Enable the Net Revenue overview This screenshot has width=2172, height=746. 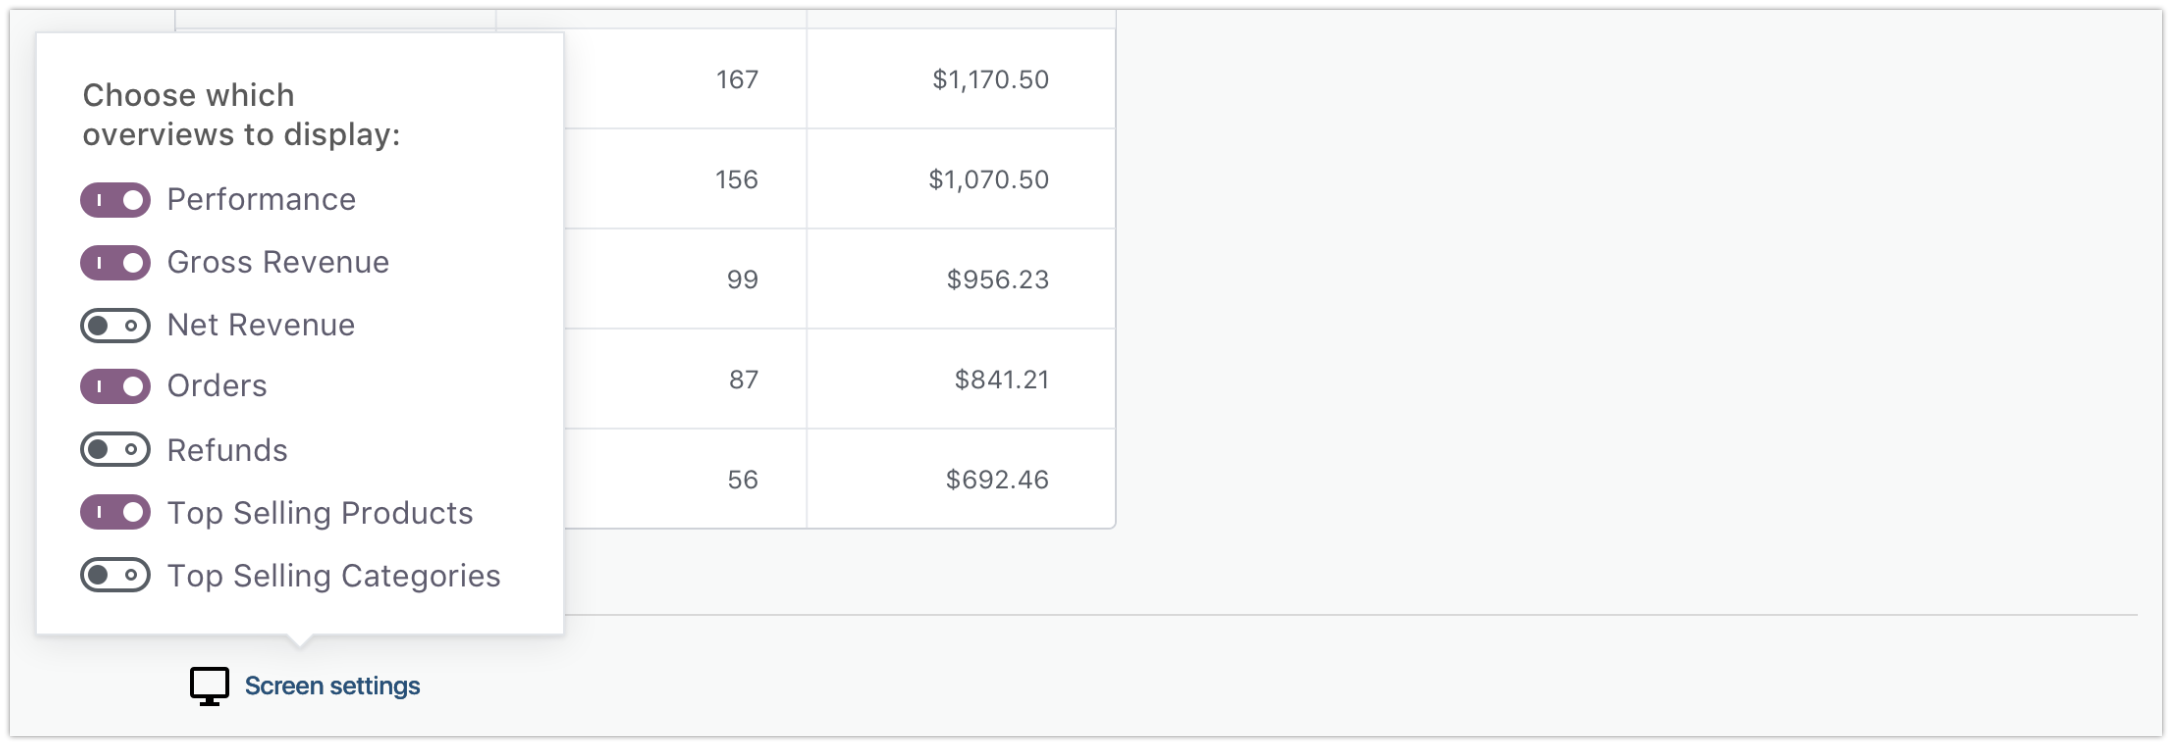coord(114,325)
